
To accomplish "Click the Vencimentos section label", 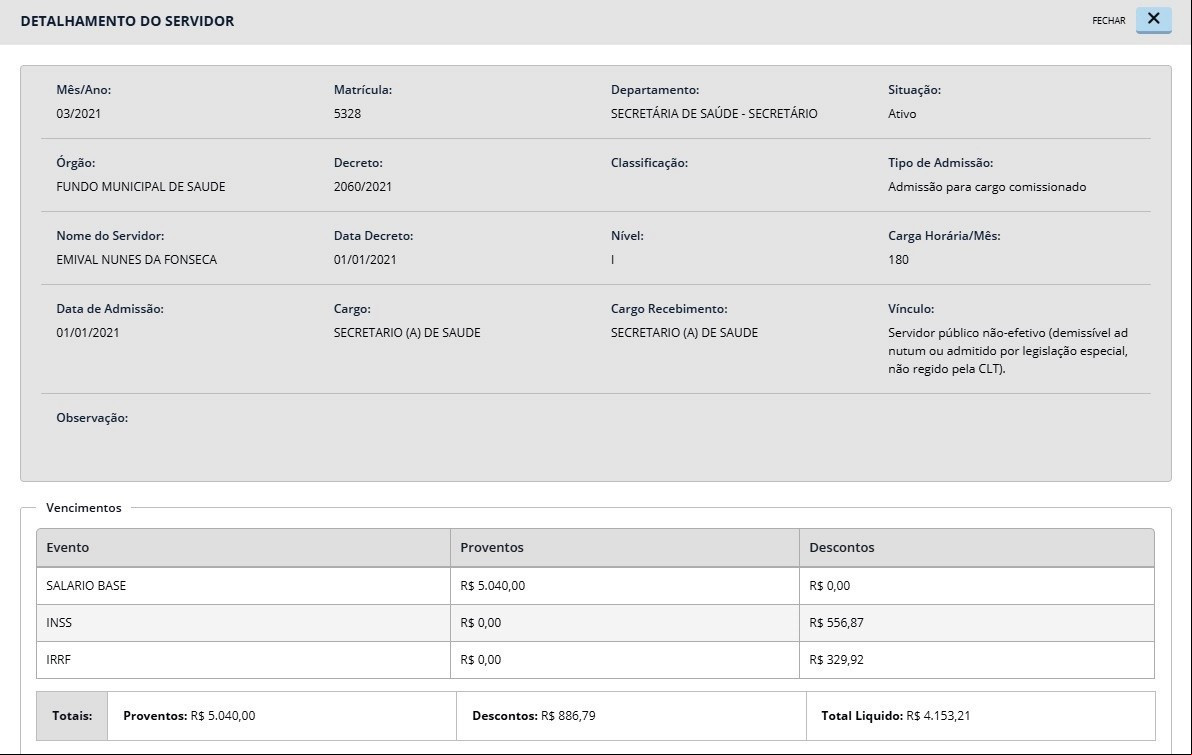I will [x=84, y=508].
